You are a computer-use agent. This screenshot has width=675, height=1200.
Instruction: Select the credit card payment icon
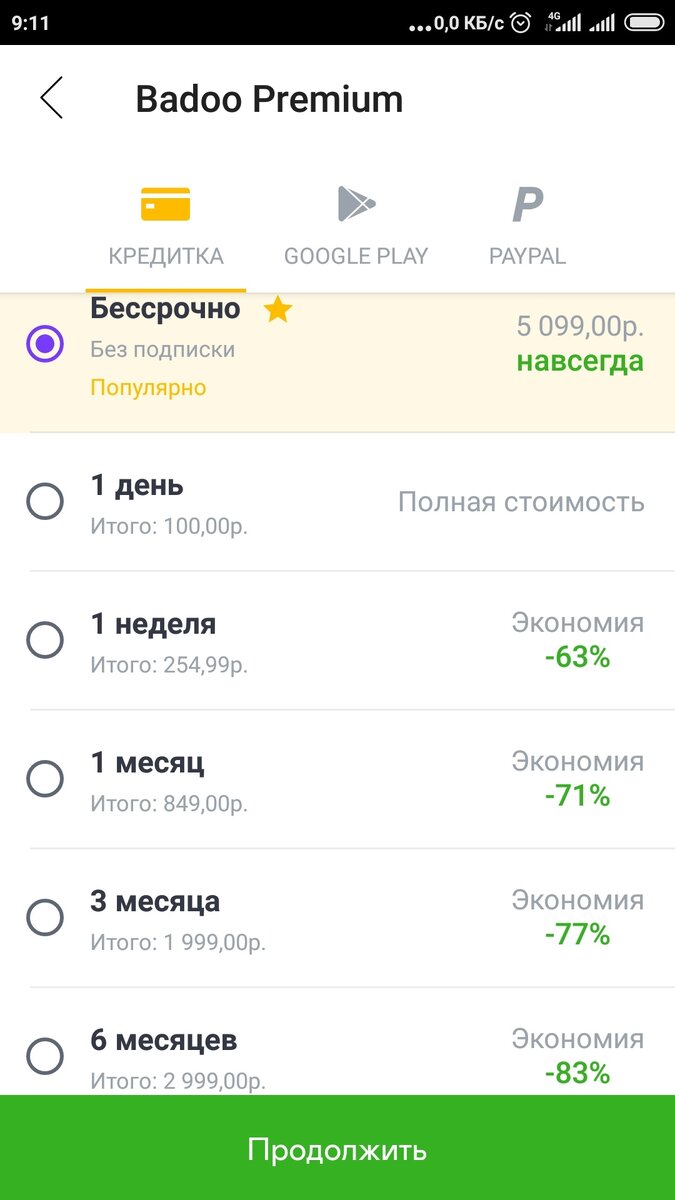click(163, 203)
